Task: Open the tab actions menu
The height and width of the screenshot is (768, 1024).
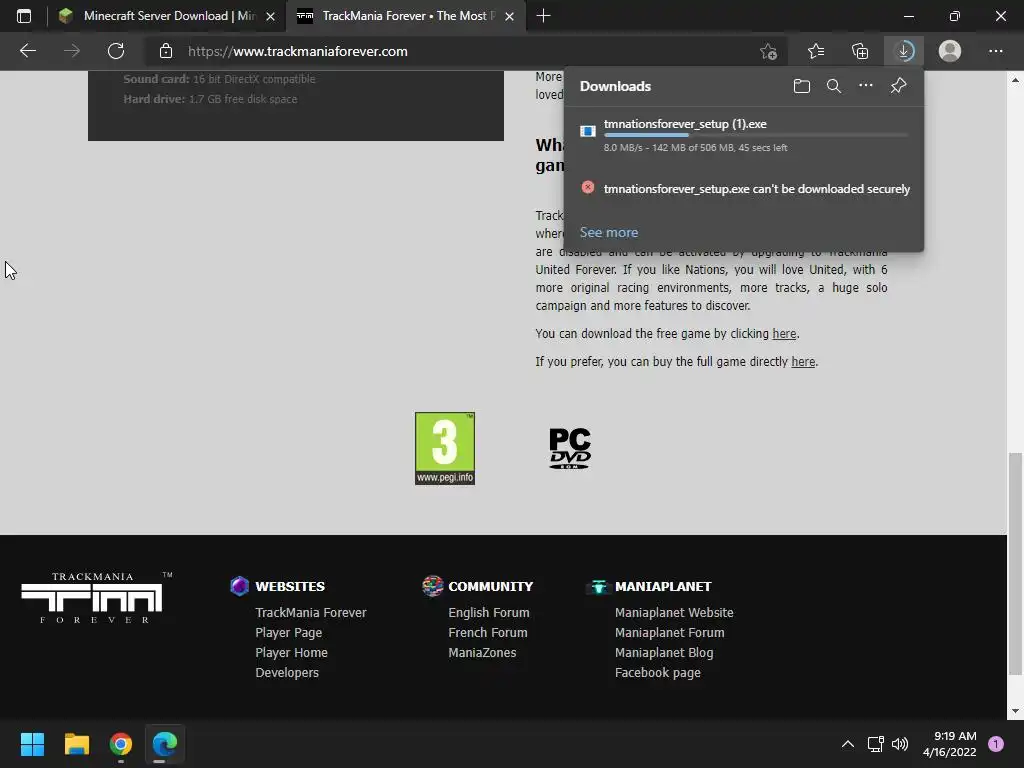Action: 24,16
